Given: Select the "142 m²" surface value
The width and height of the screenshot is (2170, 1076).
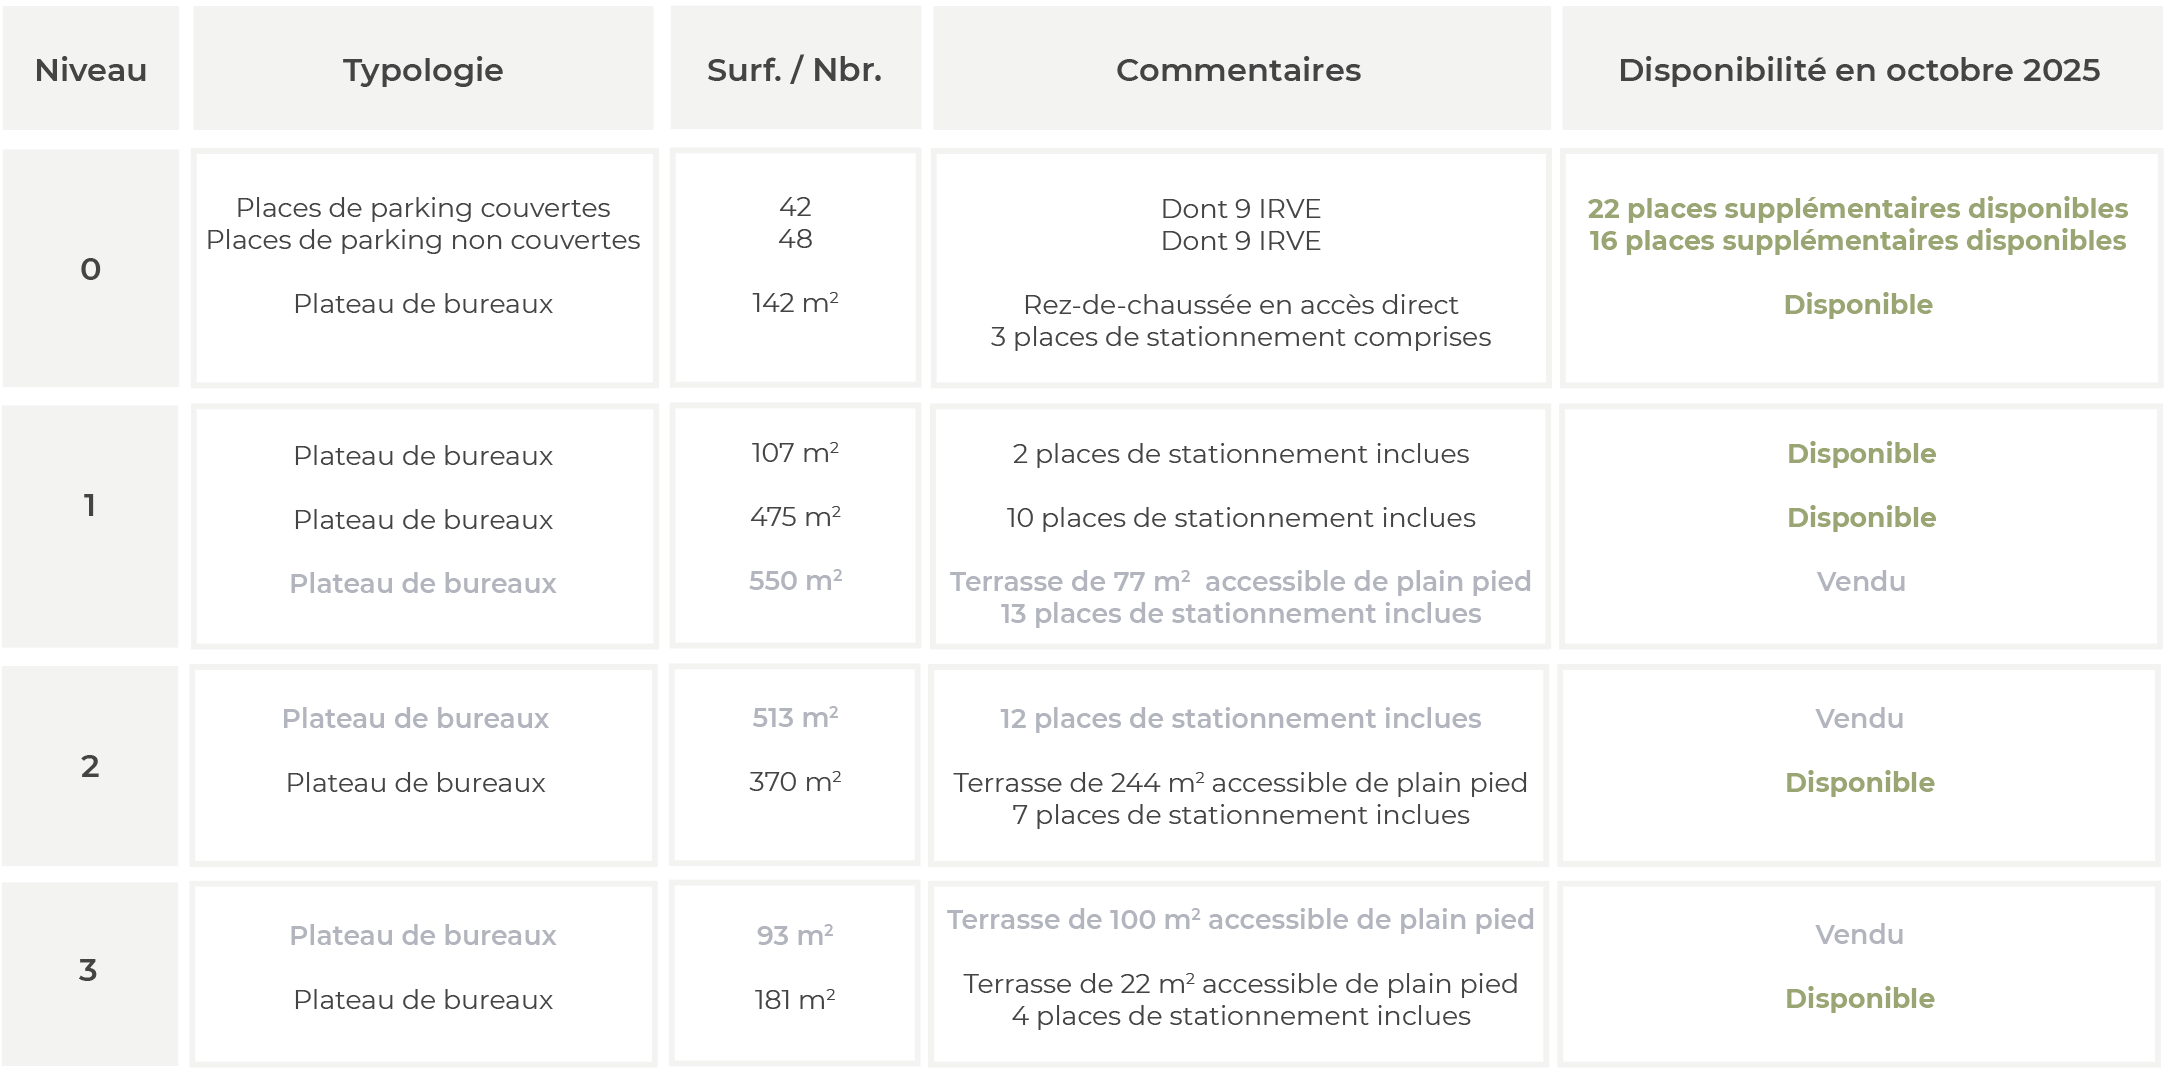Looking at the screenshot, I should [x=795, y=303].
